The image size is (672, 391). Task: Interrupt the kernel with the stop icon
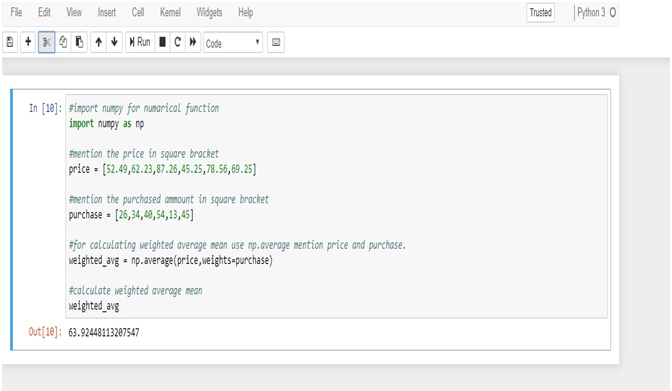(162, 42)
